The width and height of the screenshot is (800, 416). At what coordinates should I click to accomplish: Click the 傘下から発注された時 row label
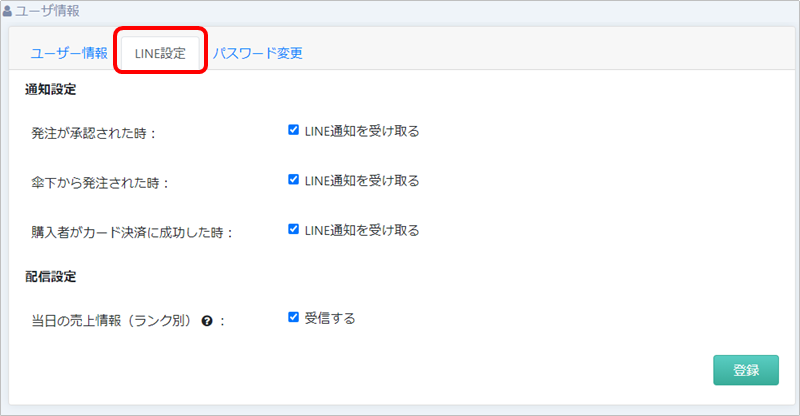click(x=101, y=183)
